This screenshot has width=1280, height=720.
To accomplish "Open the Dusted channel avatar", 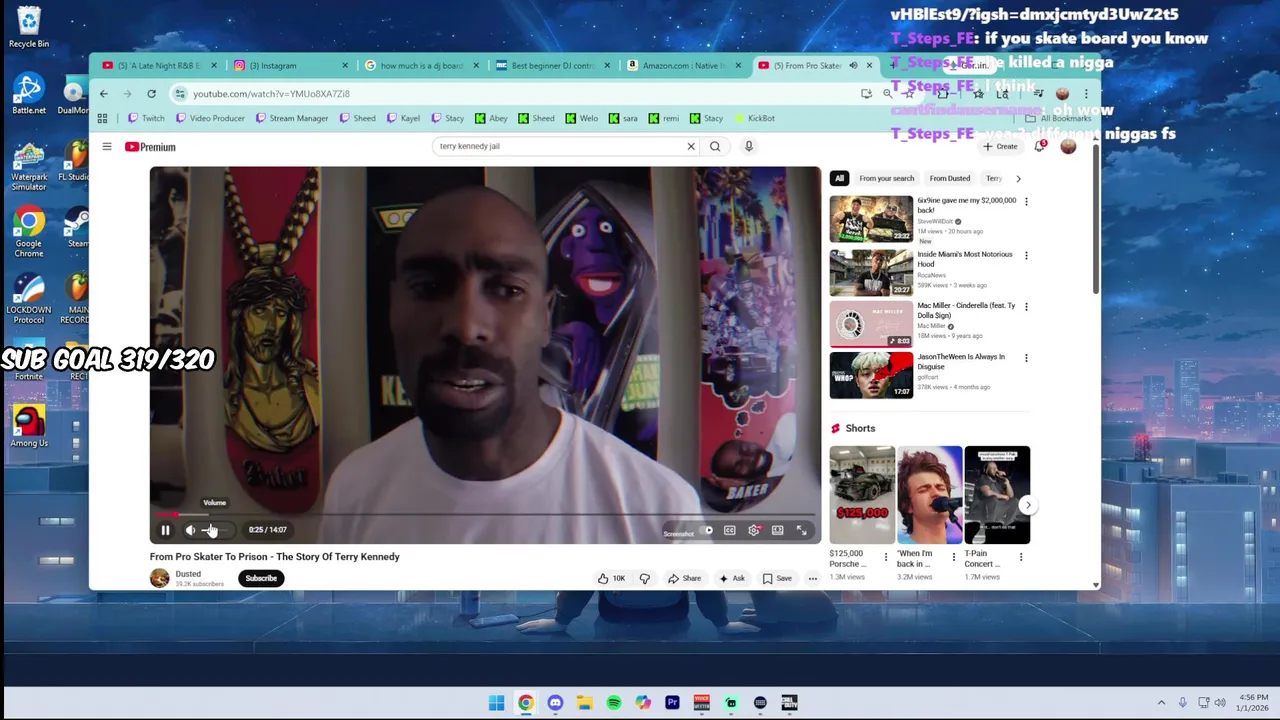I will [159, 578].
